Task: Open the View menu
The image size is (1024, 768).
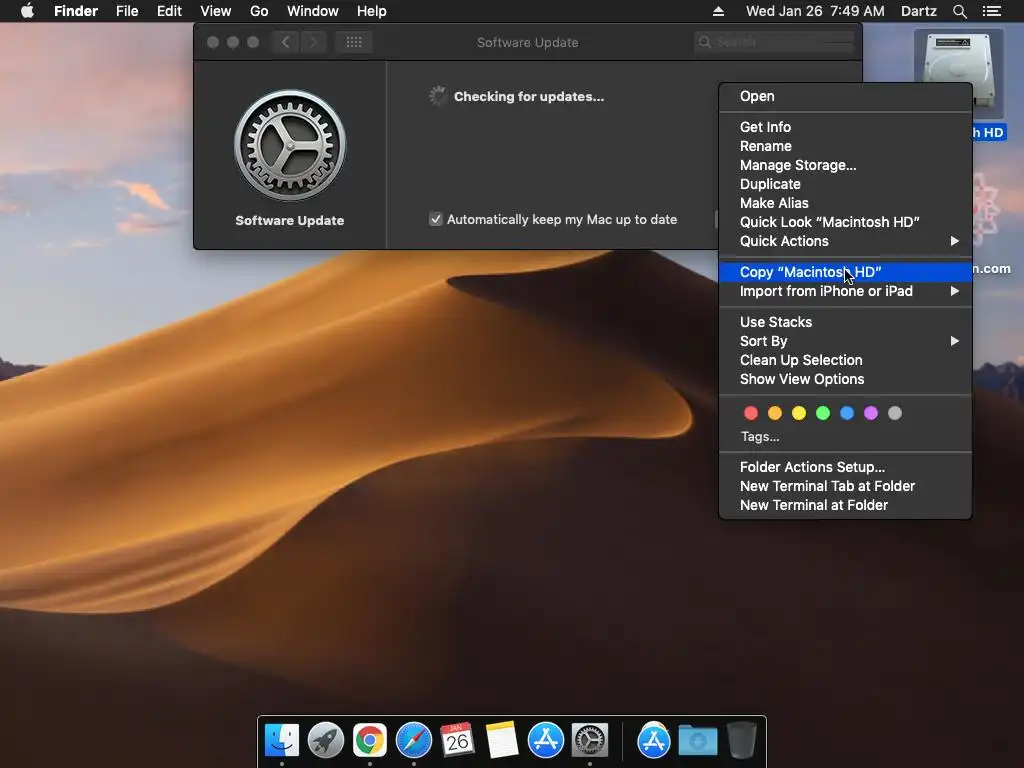Action: coord(216,11)
